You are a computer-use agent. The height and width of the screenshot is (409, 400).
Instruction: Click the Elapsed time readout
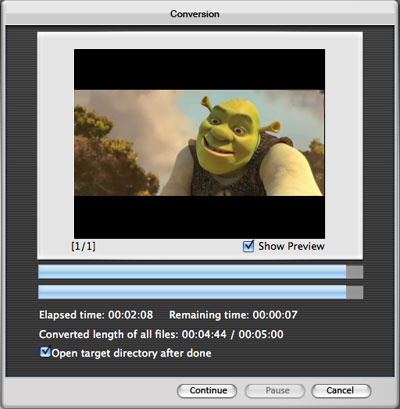[x=96, y=315]
